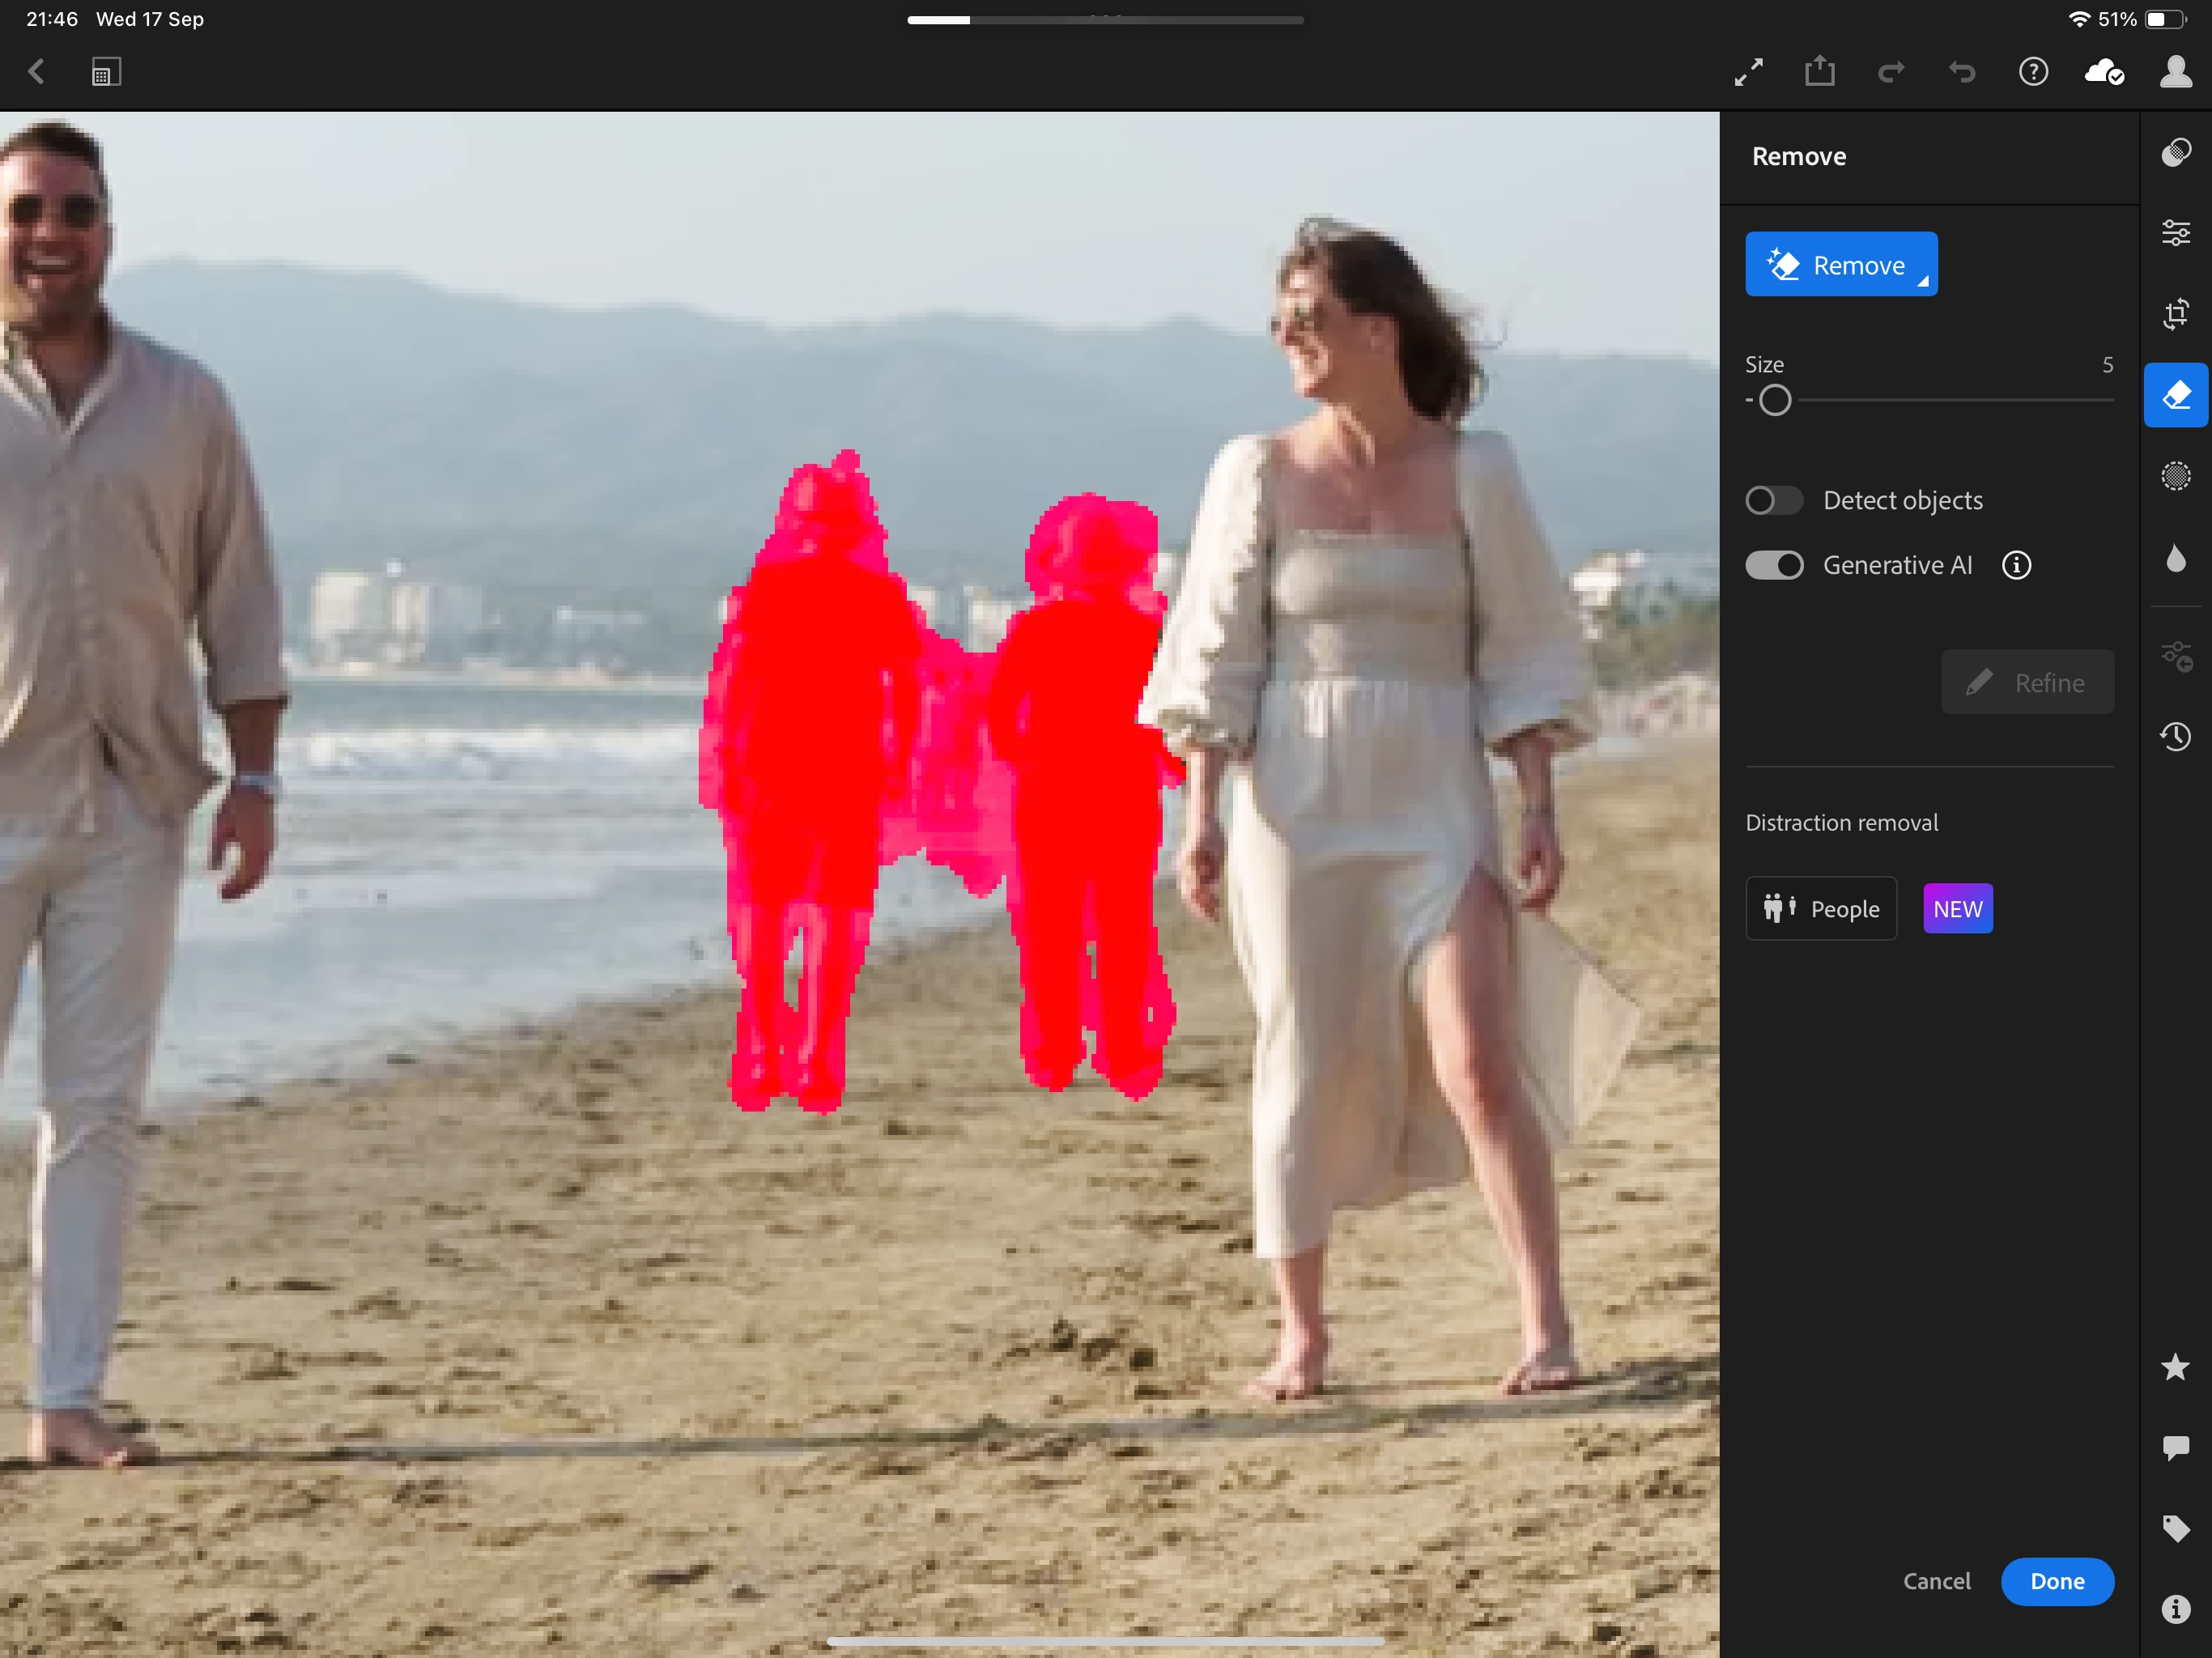Open the Versions history icon
The image size is (2212, 1658).
[x=2175, y=737]
